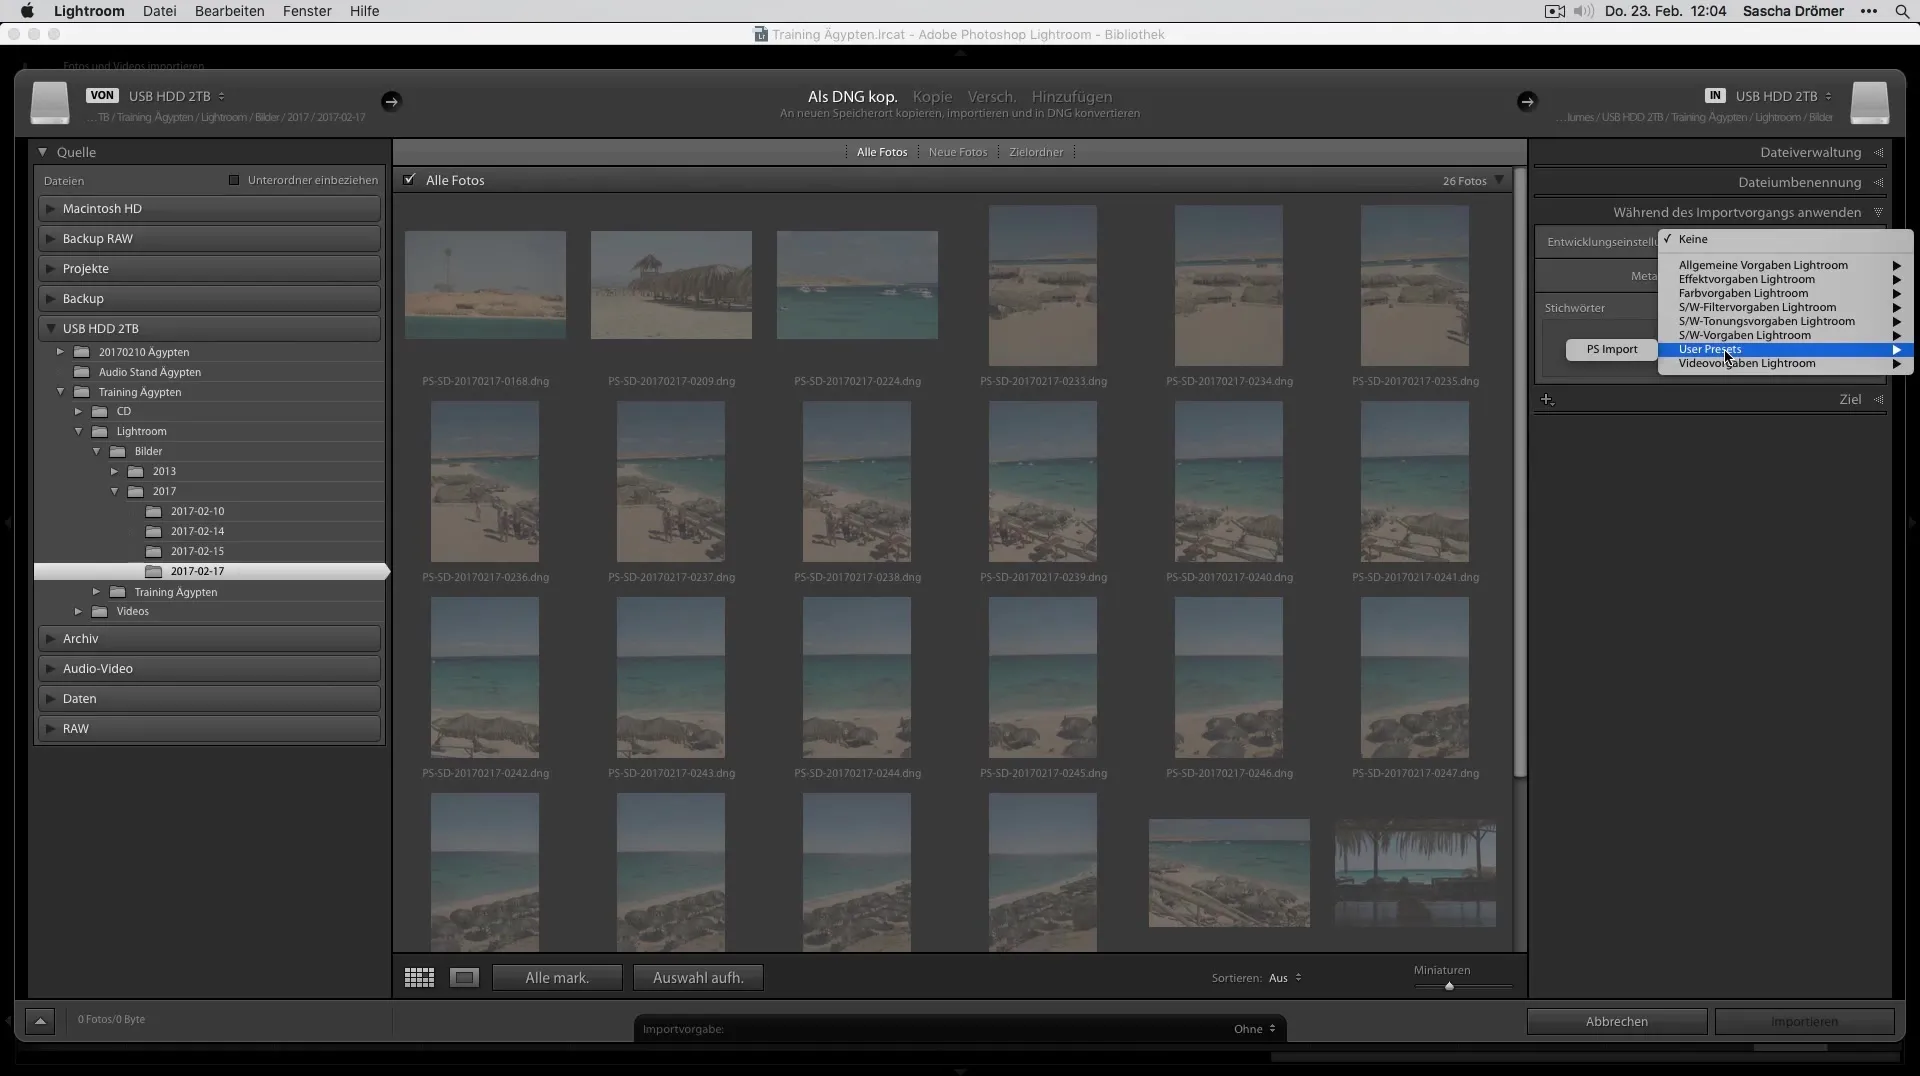
Task: Expand the Backup RAW volume
Action: (x=50, y=239)
